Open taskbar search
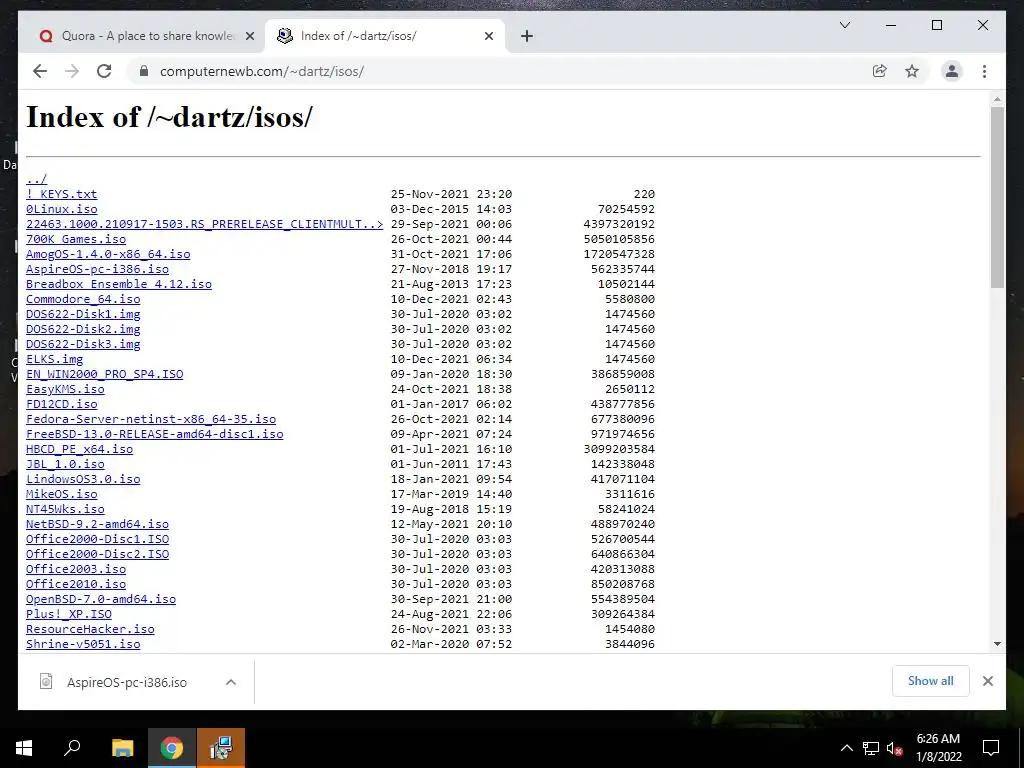 [x=72, y=748]
